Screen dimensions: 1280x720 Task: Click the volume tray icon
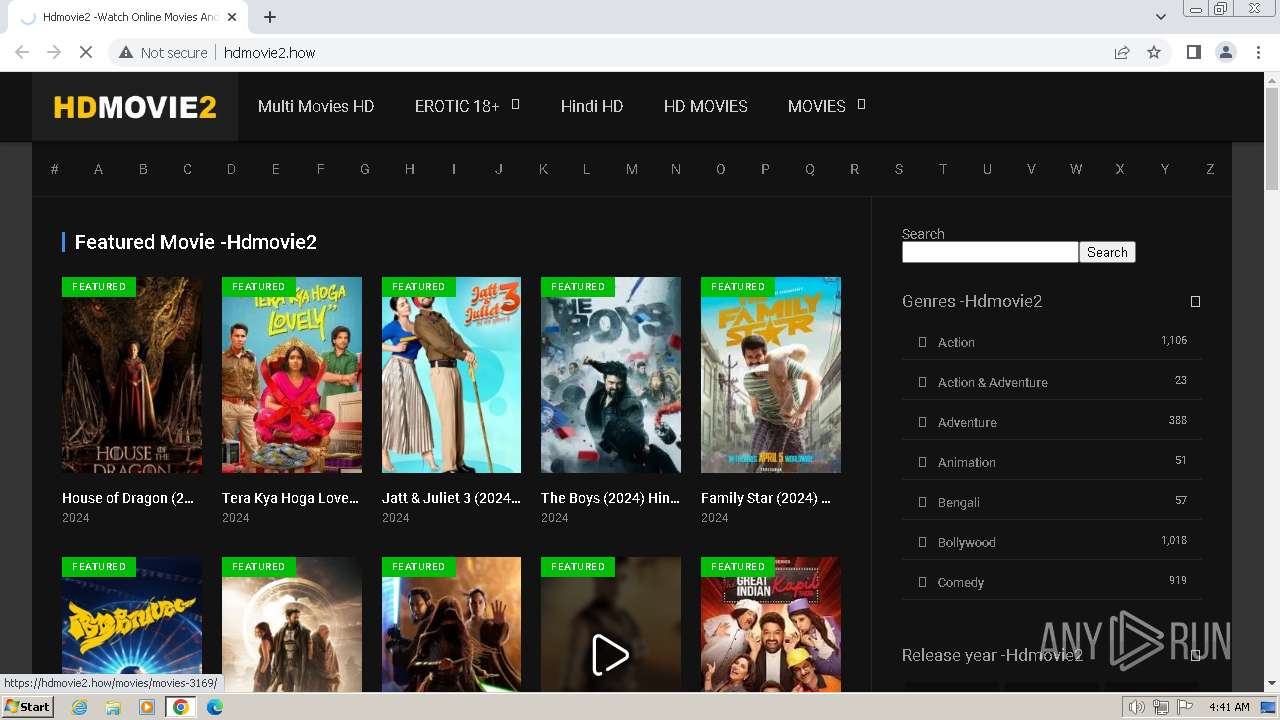[1137, 707]
